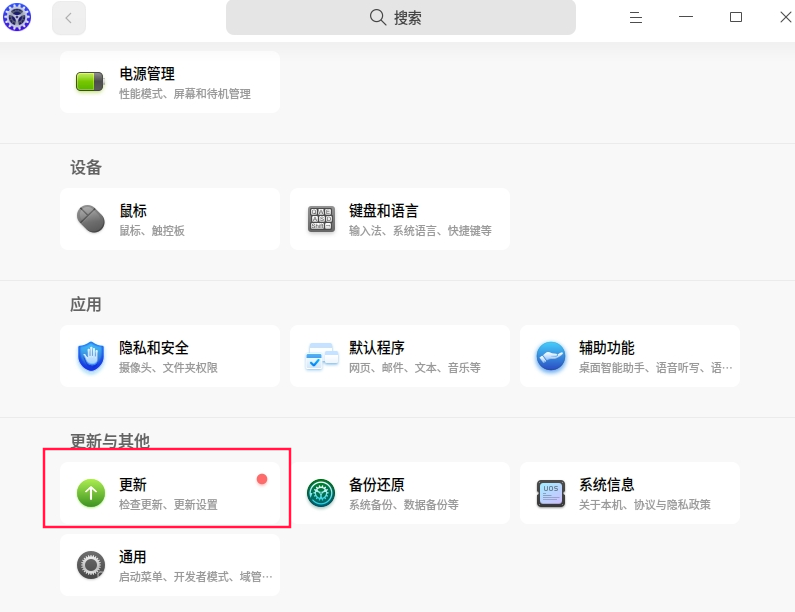Viewport: 795px width, 612px height.
Task: Open 电源管理 power management title
Action: [147, 74]
